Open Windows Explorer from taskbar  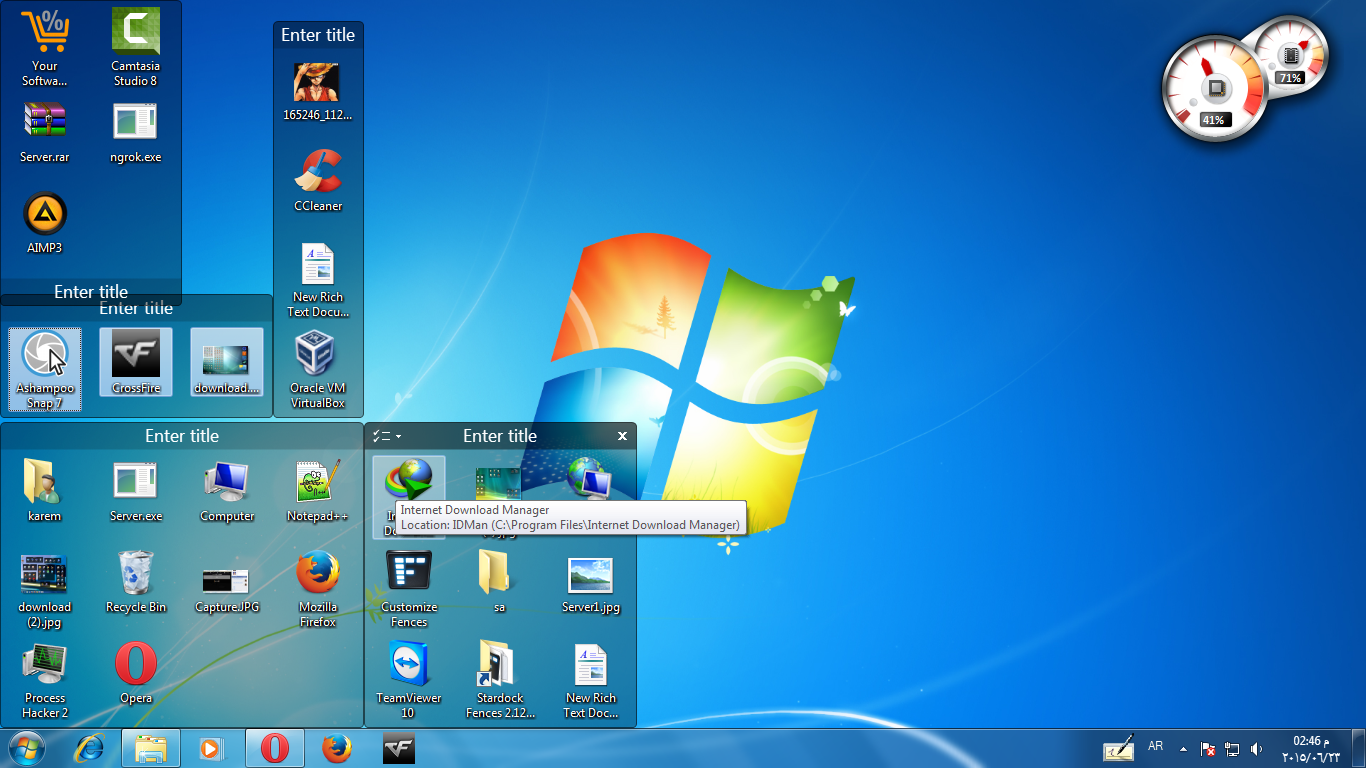(x=151, y=748)
